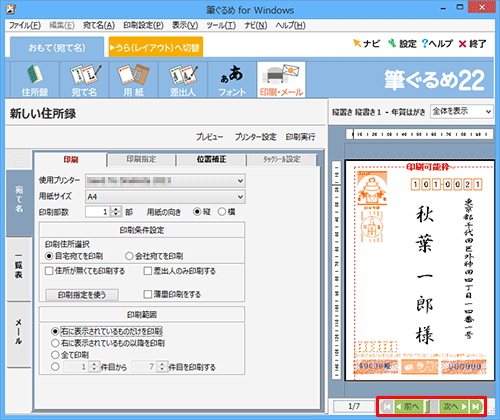Select 全て印刷 range option
500x420 pixels.
[70, 355]
